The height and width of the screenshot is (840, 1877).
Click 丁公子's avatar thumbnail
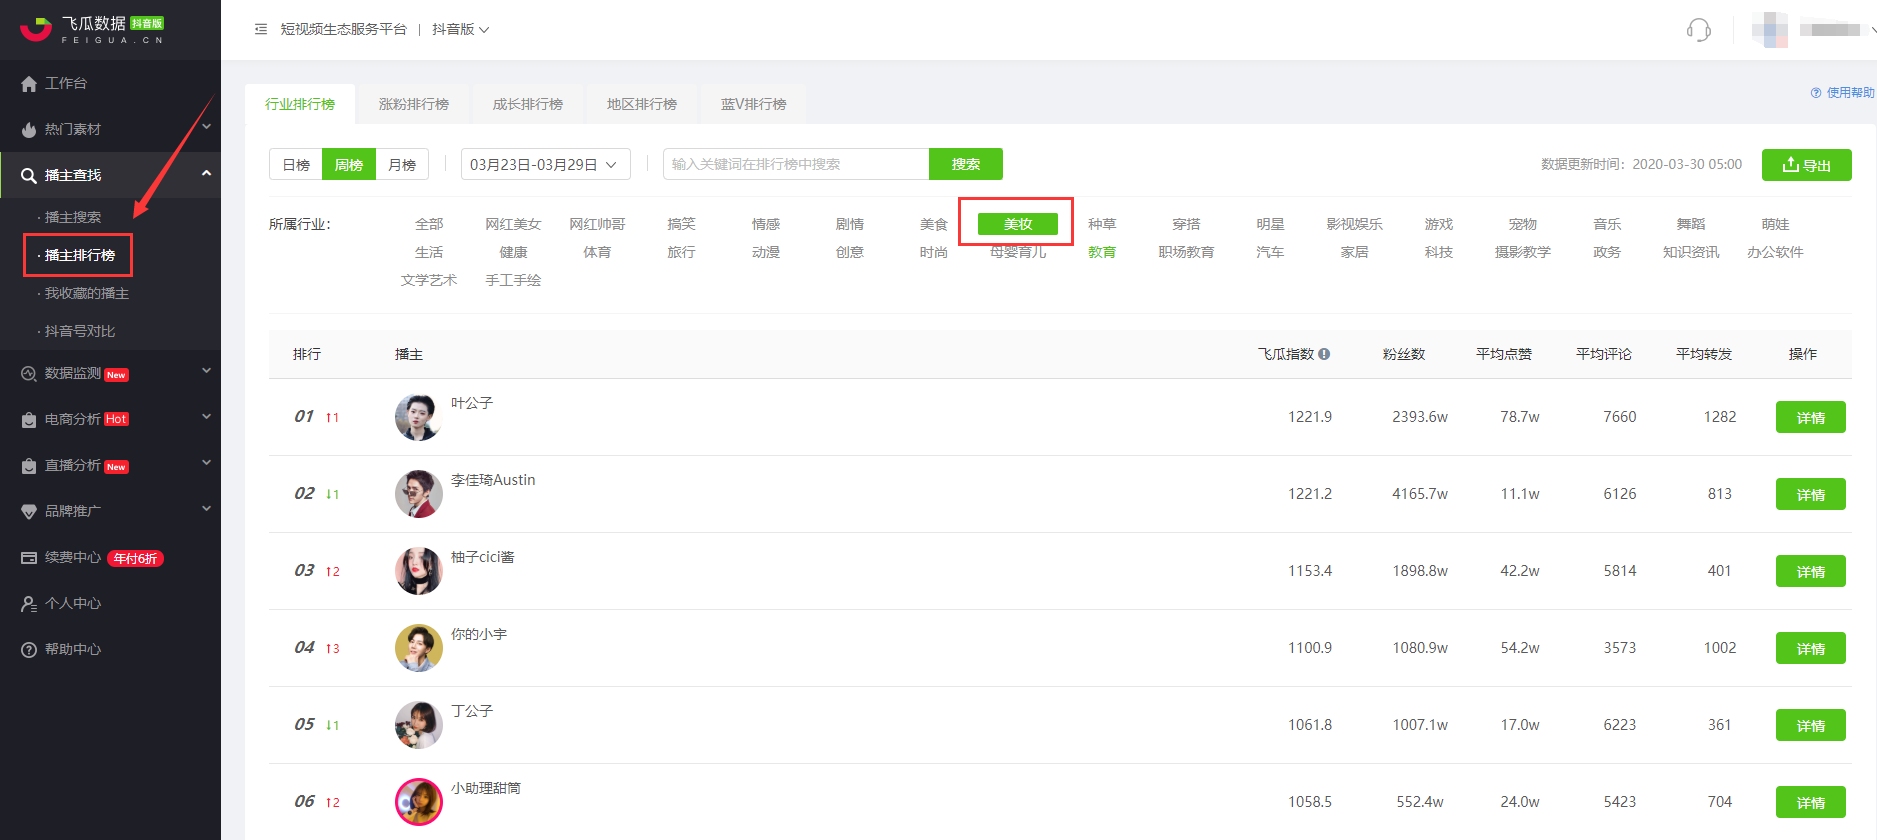click(418, 725)
